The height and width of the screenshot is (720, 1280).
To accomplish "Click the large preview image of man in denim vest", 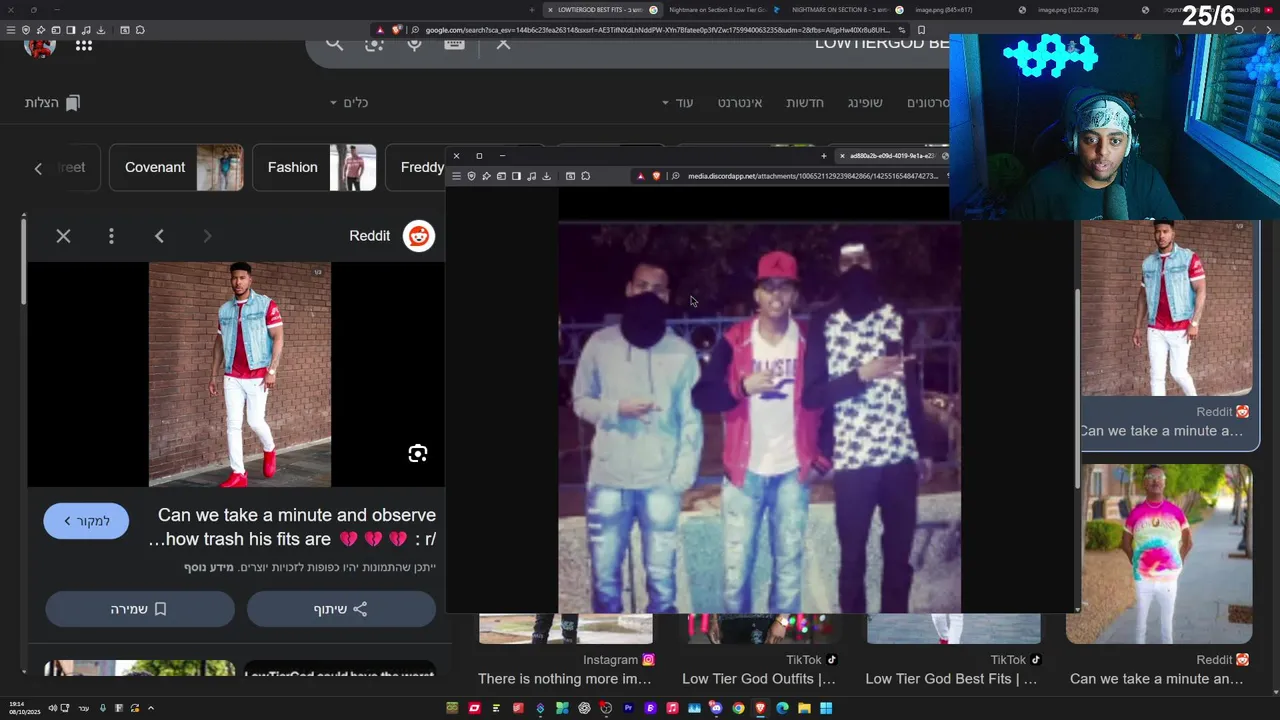I will tap(240, 374).
